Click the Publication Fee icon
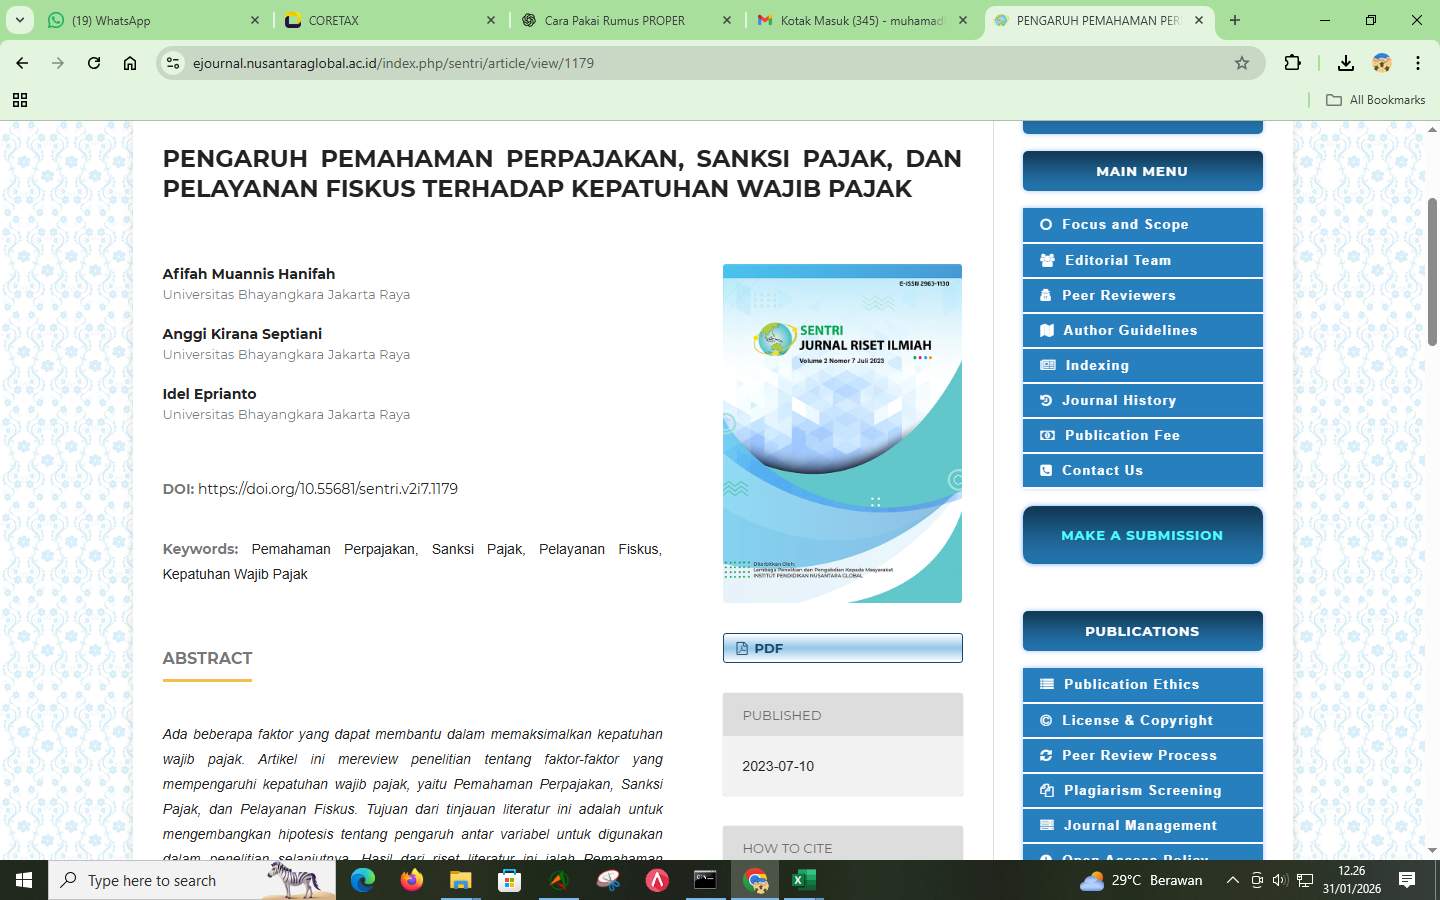 (x=1047, y=435)
